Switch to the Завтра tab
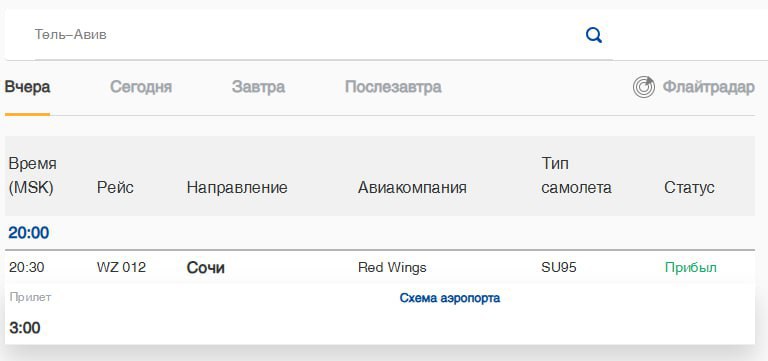The width and height of the screenshot is (768, 361). click(x=258, y=87)
